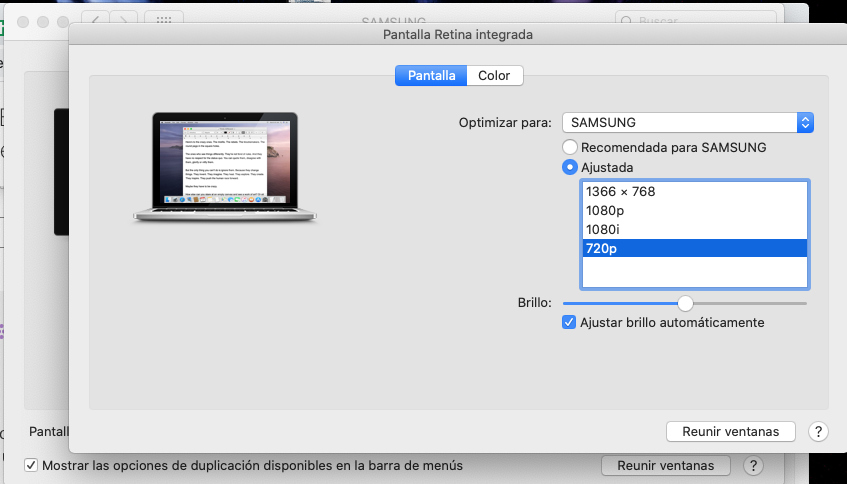Screen dimensions: 847x484
Task: Choose 1080i resolution in list
Action: (x=695, y=229)
